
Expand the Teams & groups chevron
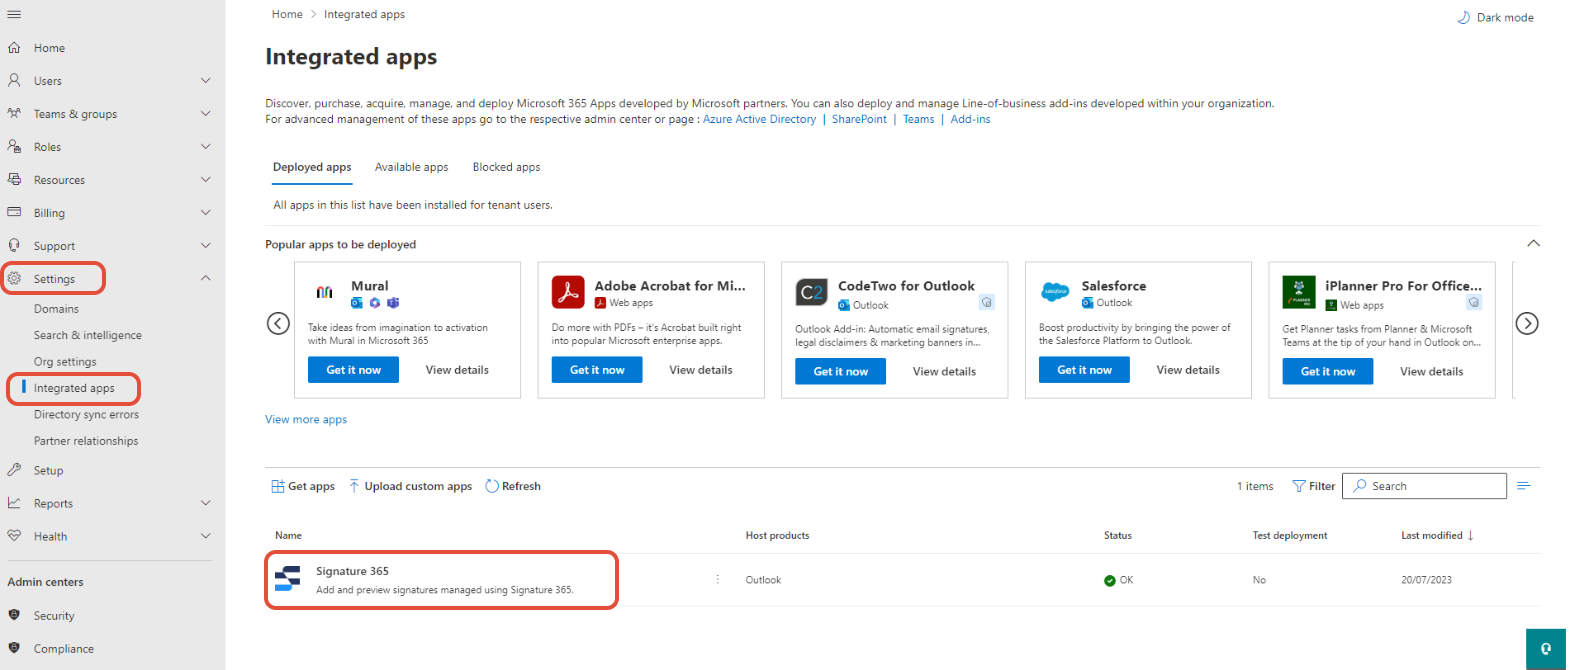(205, 113)
